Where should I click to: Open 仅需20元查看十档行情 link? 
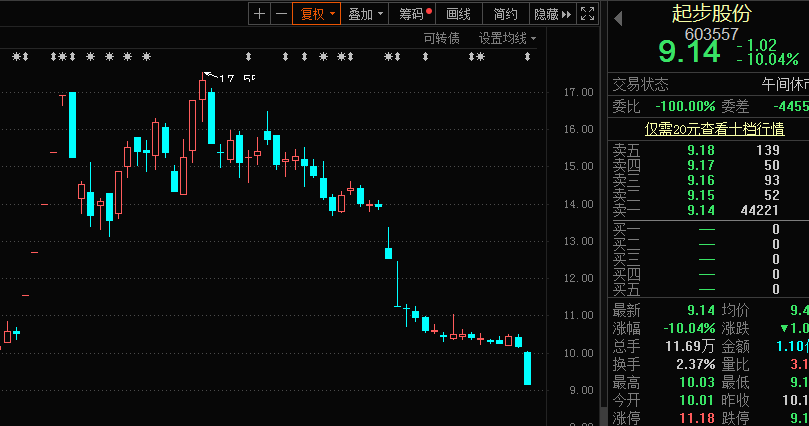[x=714, y=129]
